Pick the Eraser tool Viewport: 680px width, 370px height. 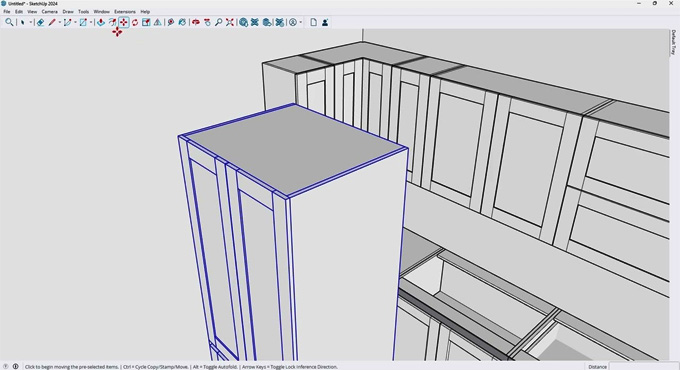(x=40, y=22)
